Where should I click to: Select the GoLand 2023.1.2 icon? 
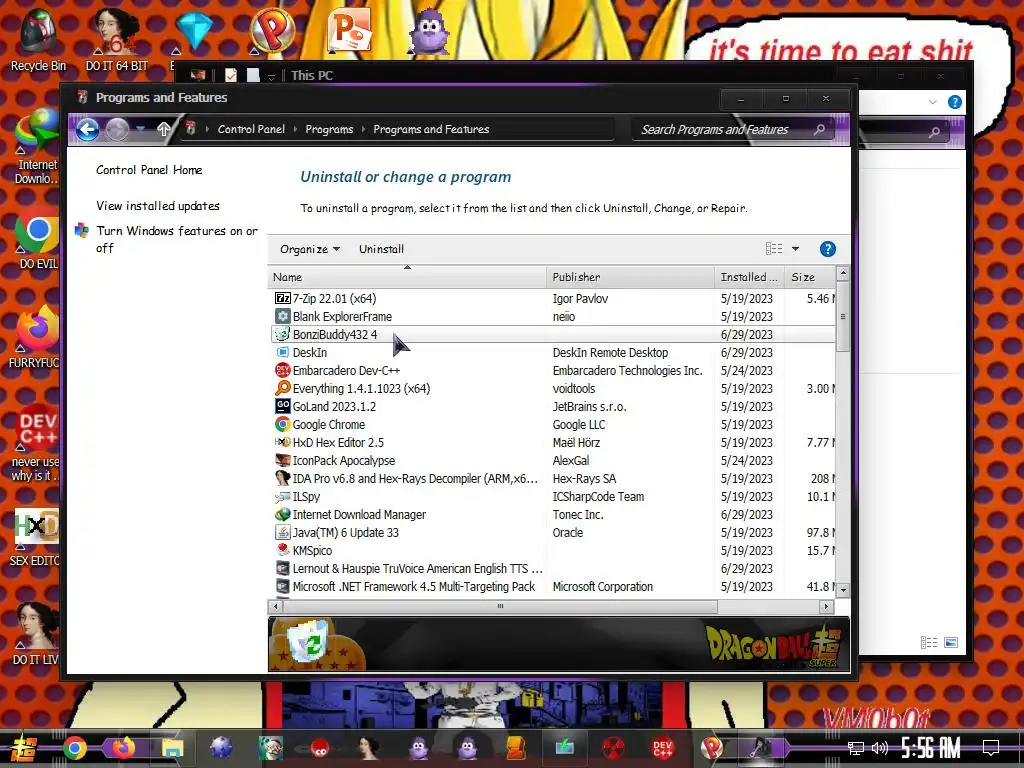pos(282,406)
